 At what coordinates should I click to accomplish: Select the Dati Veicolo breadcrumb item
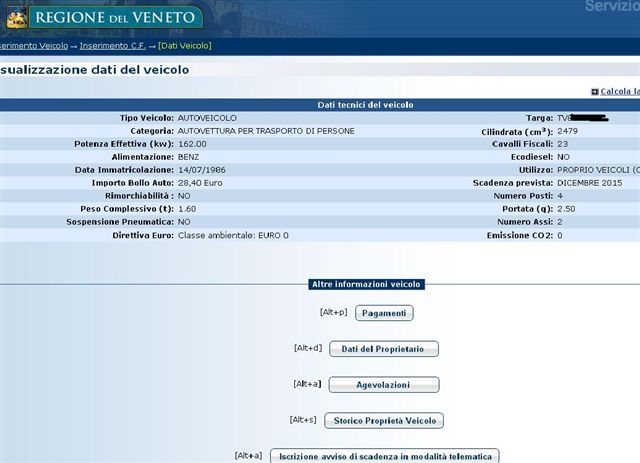pos(185,46)
